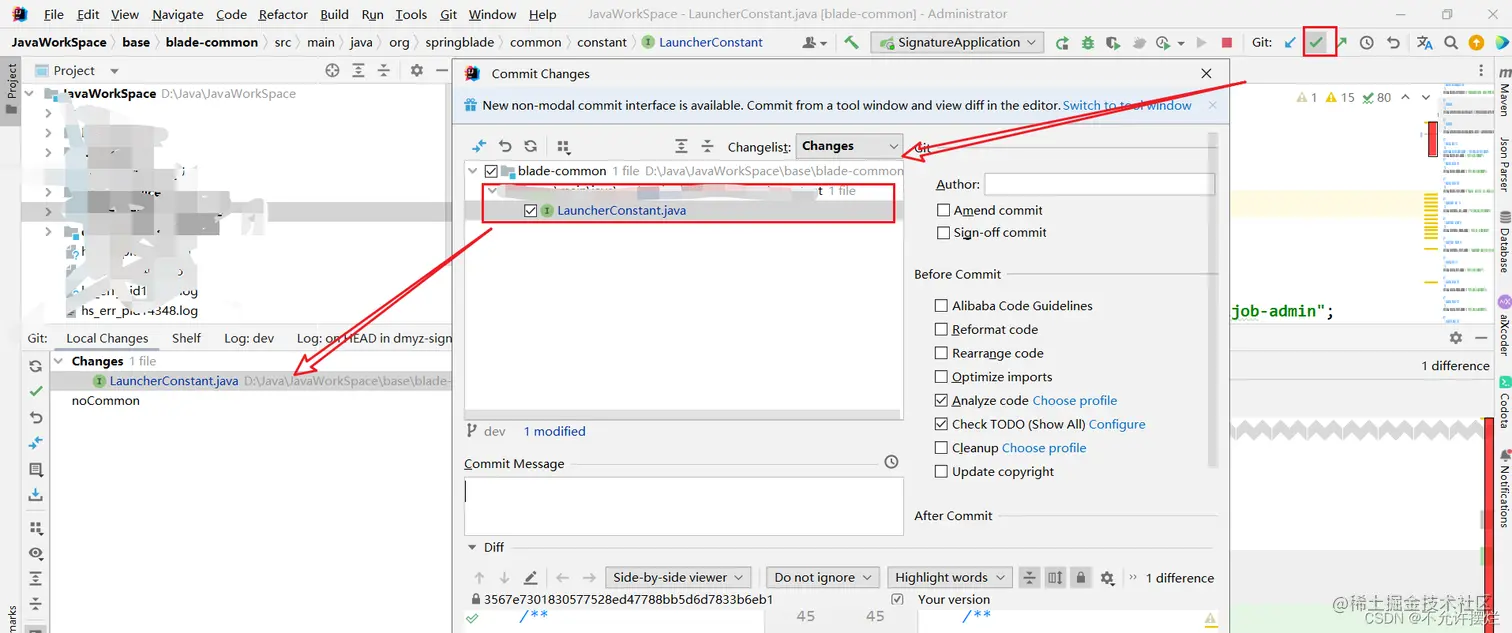Viewport: 1512px width, 633px height.
Task: Open Git show history clock icon
Action: 1366,42
